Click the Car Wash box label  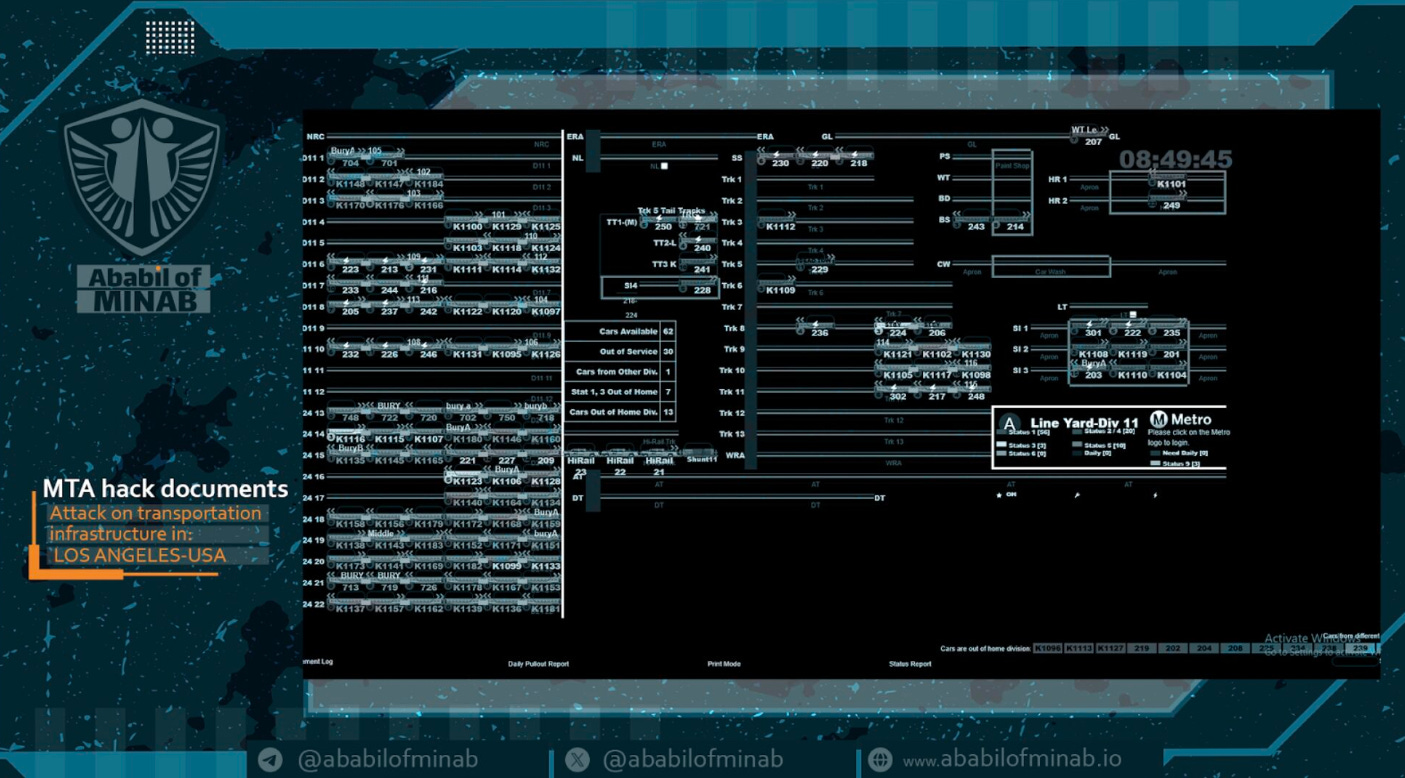1051,271
